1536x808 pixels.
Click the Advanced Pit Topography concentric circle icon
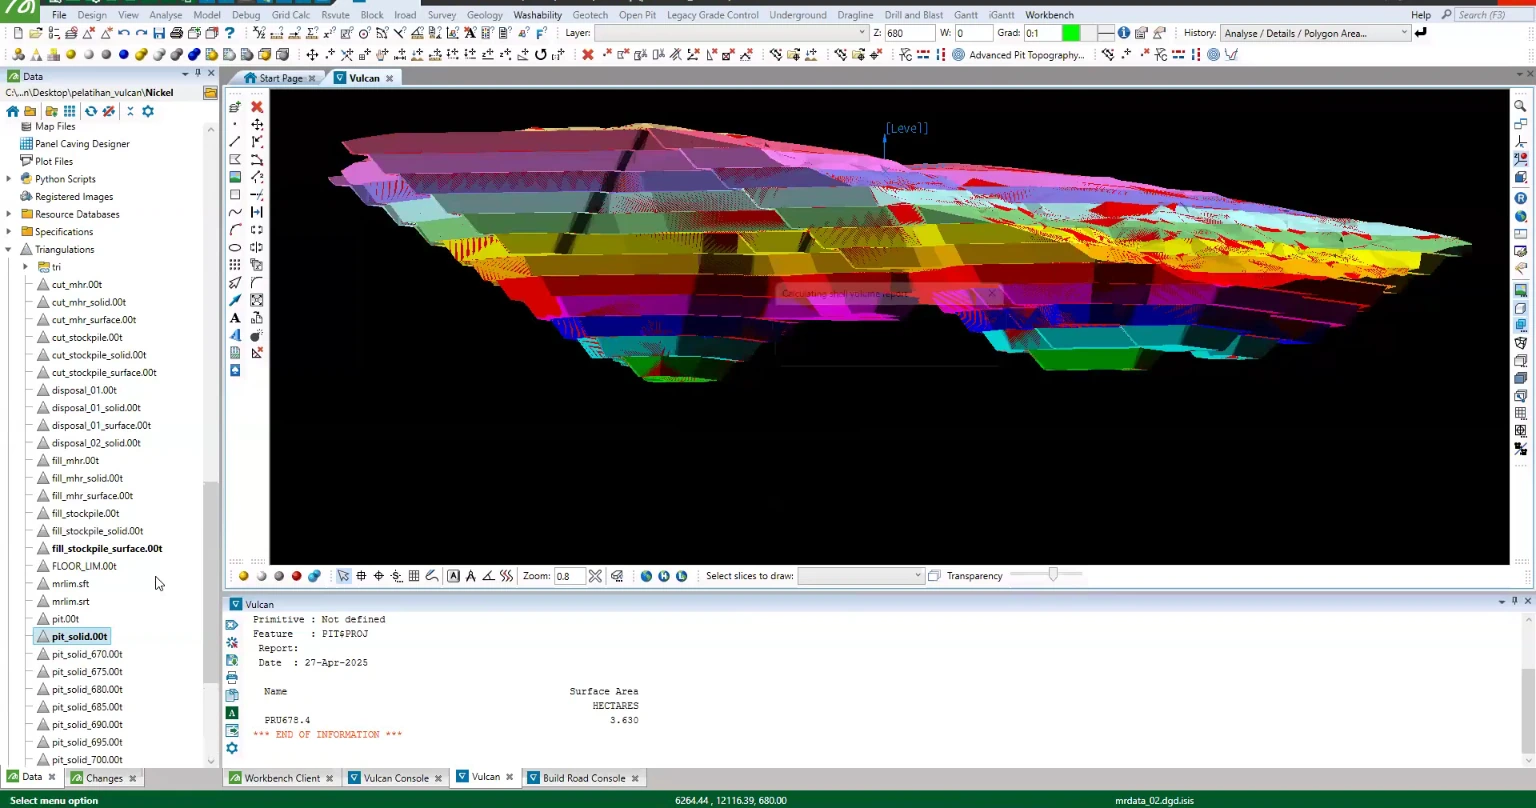[x=958, y=55]
